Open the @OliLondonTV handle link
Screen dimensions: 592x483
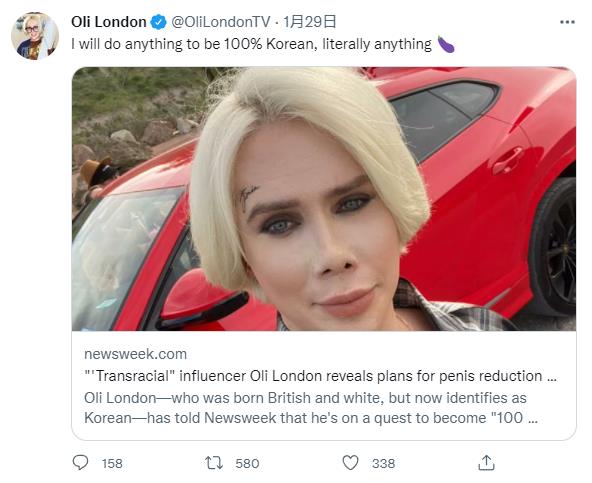[x=221, y=22]
